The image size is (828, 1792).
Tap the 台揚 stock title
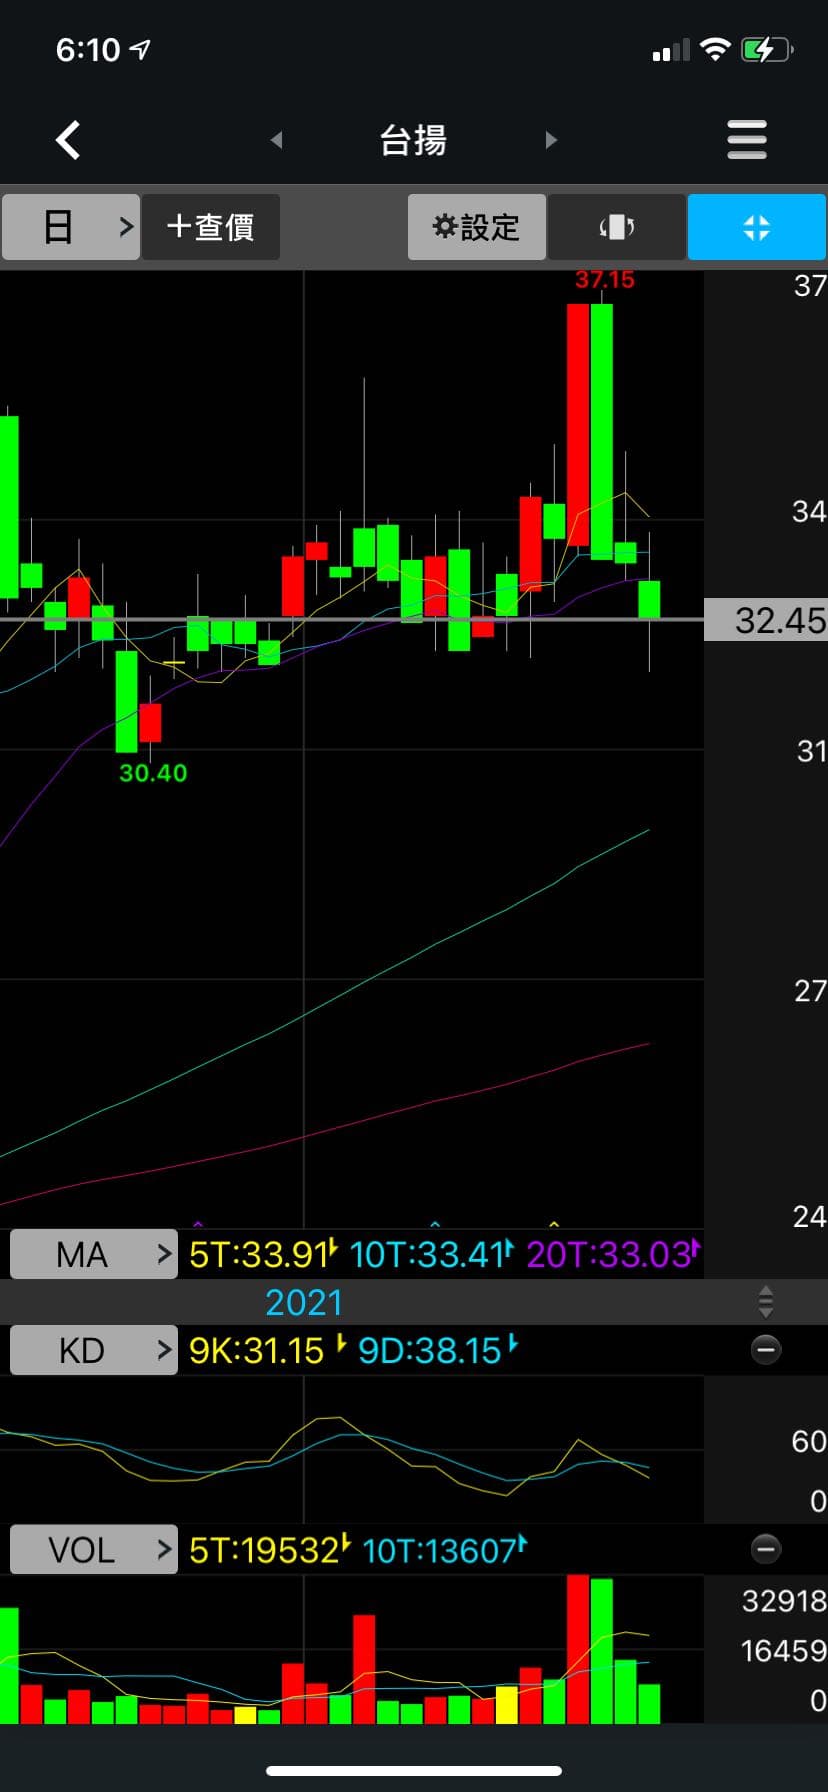(413, 140)
